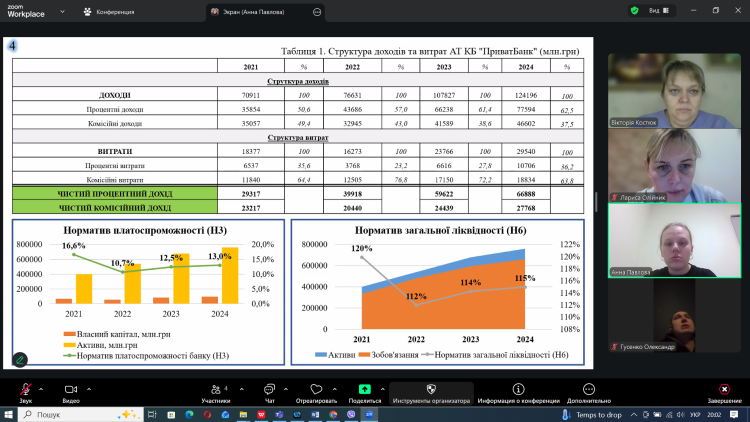Click the volume icon in system tray

[x=681, y=415]
